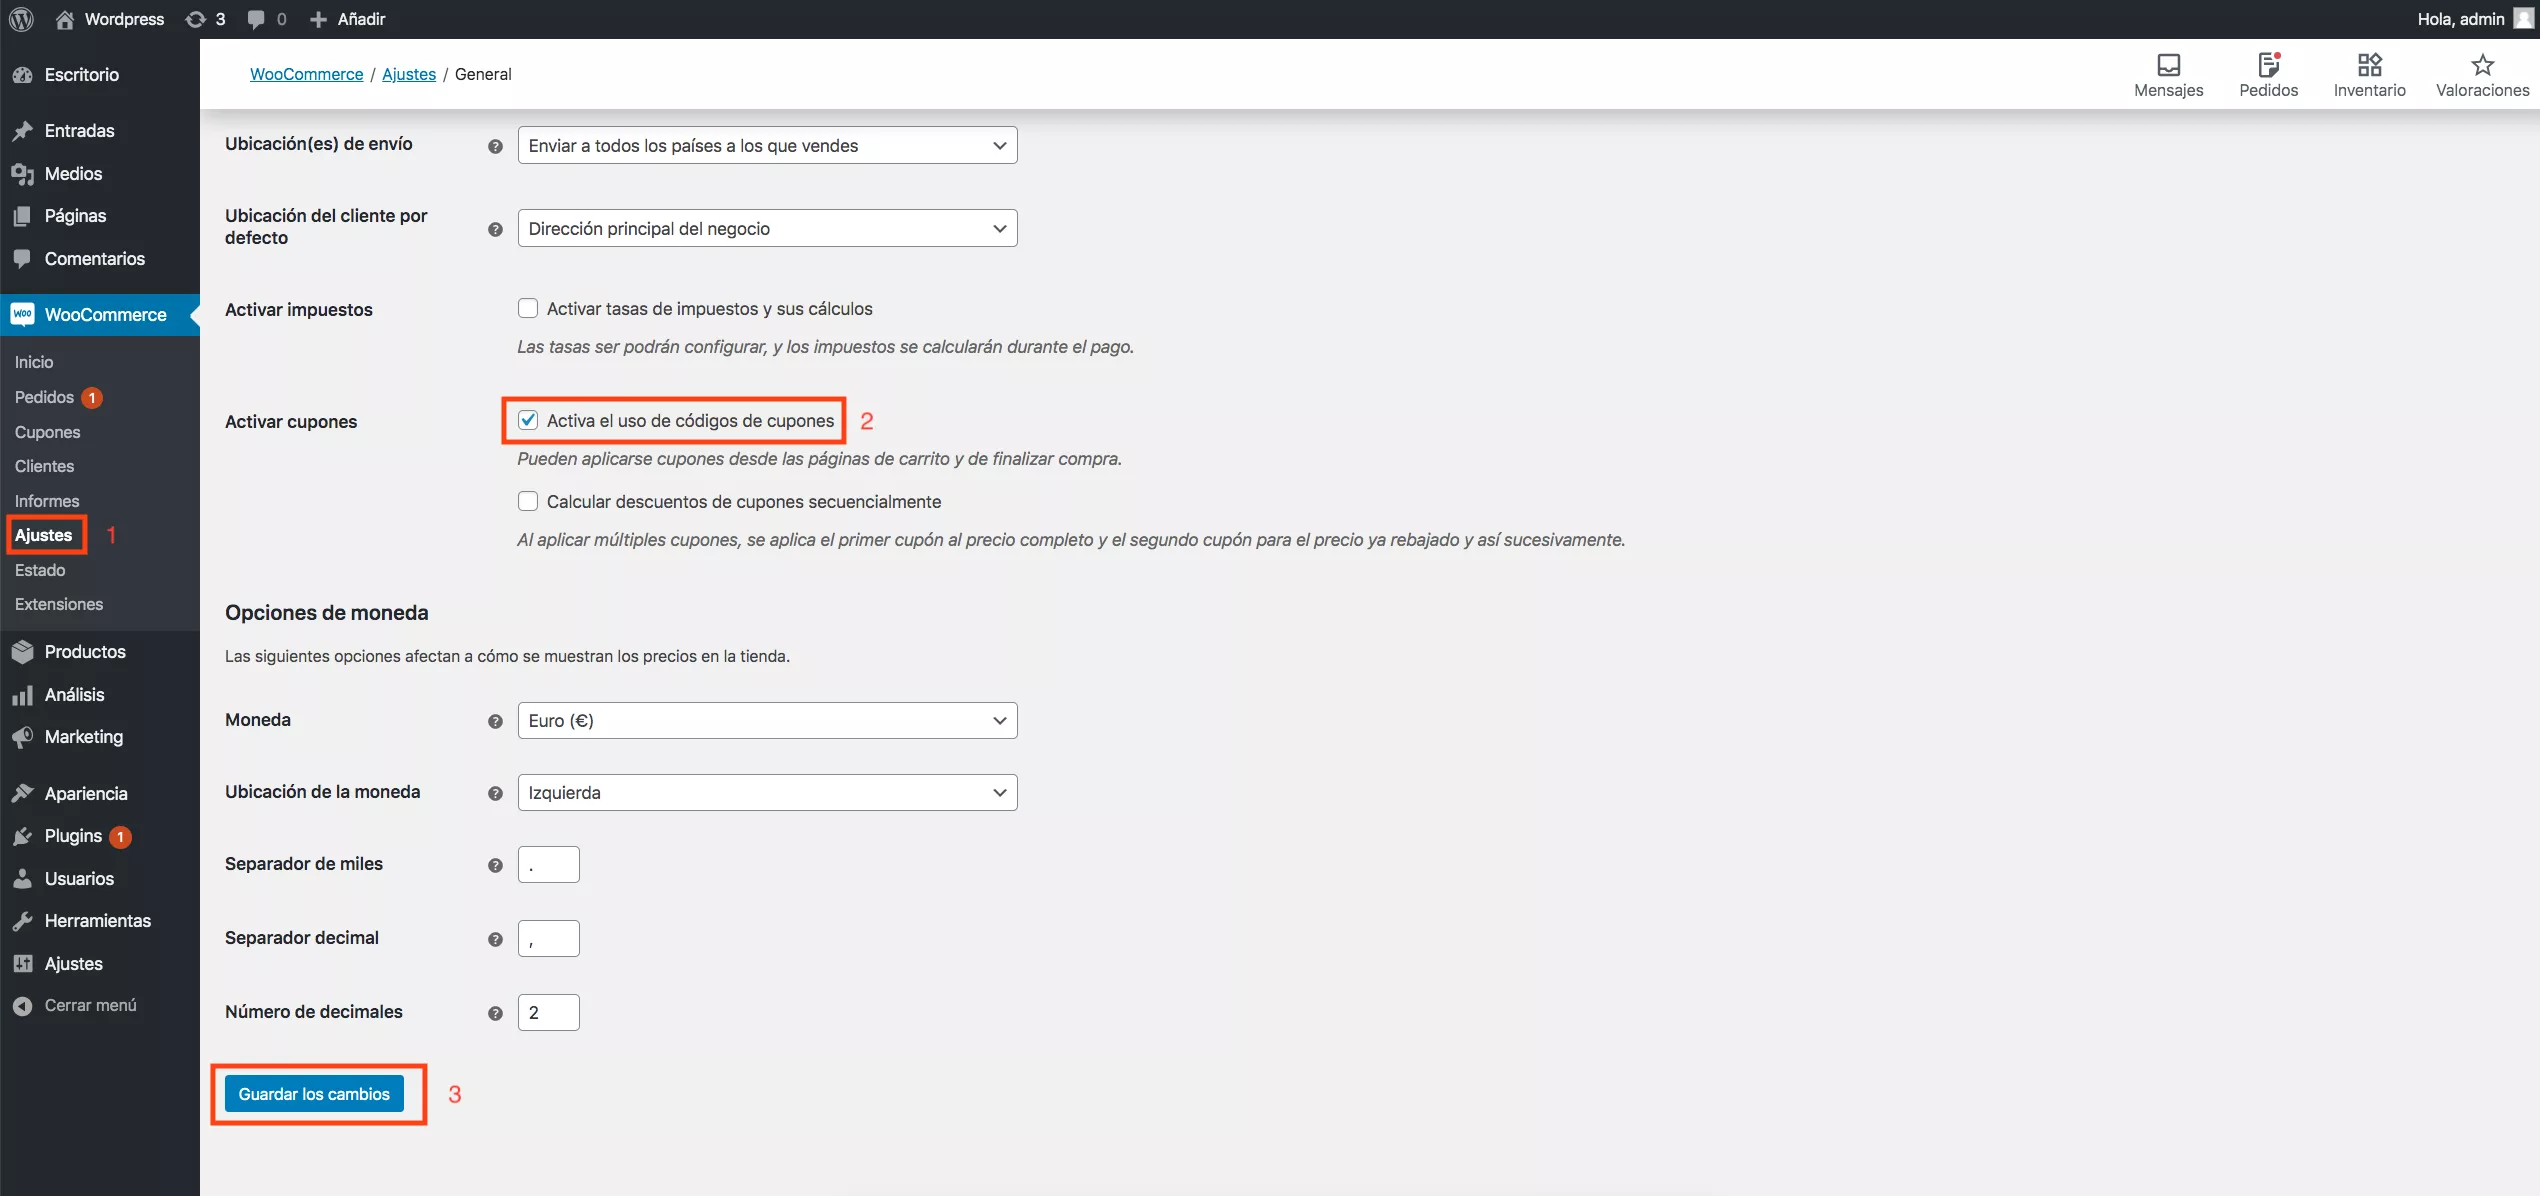
Task: Click the Número de decimales input field
Action: (x=548, y=1012)
